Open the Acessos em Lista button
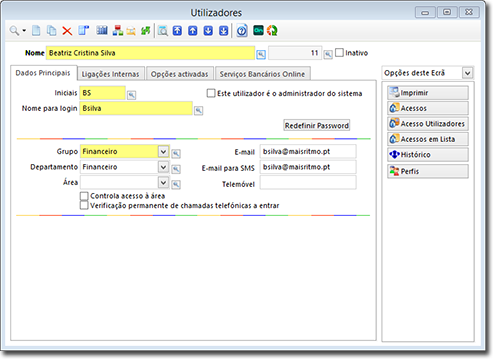This screenshot has height=363, width=496. [428, 139]
